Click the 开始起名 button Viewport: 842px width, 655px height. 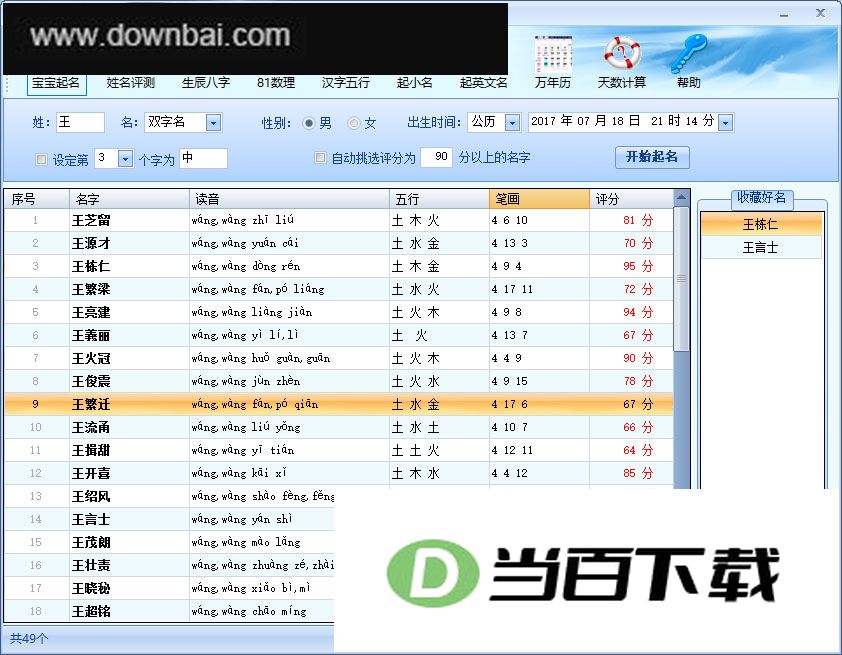(x=652, y=157)
